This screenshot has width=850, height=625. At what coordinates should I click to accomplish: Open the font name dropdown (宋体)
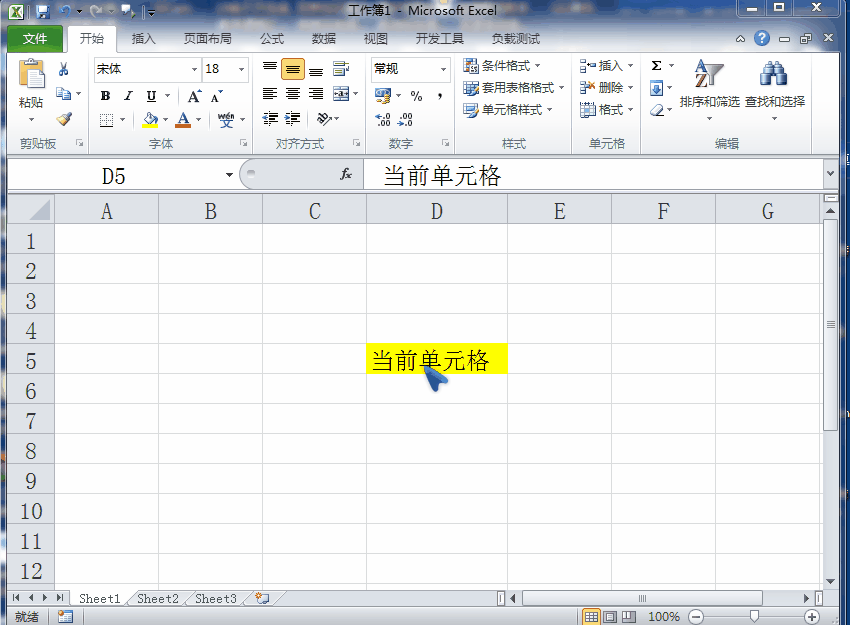(194, 69)
